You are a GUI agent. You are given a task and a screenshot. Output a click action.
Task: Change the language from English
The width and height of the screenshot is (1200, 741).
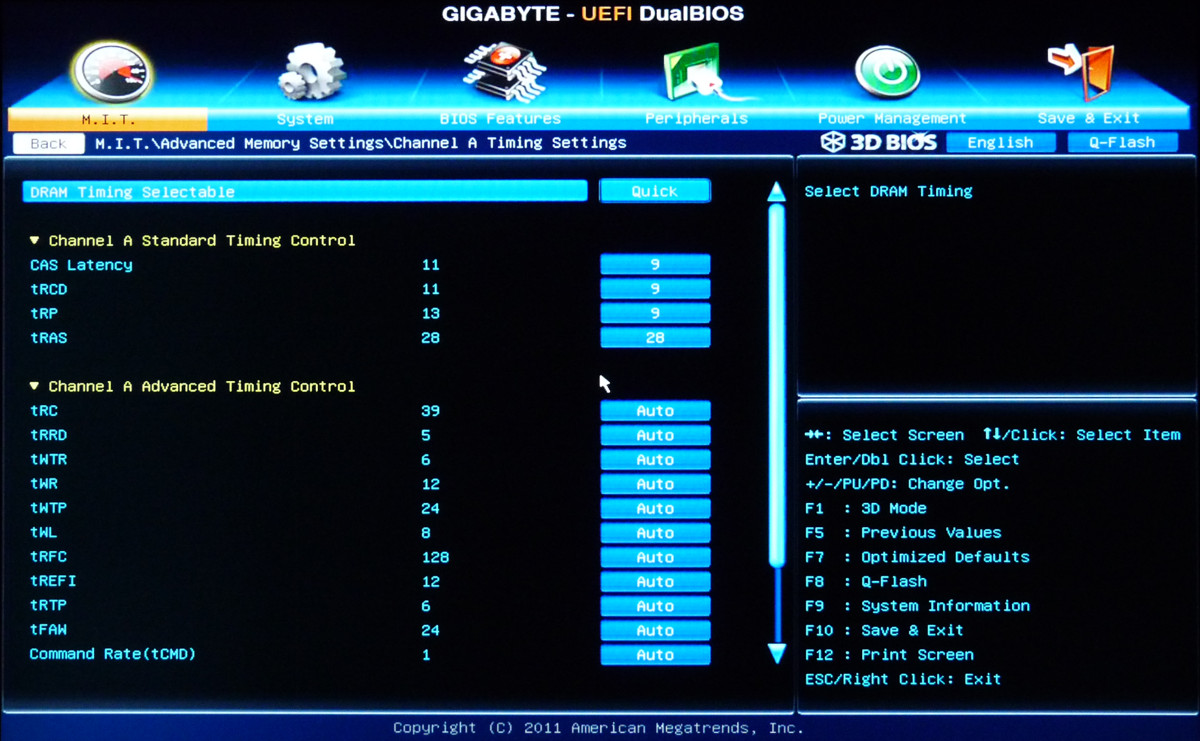(1000, 143)
